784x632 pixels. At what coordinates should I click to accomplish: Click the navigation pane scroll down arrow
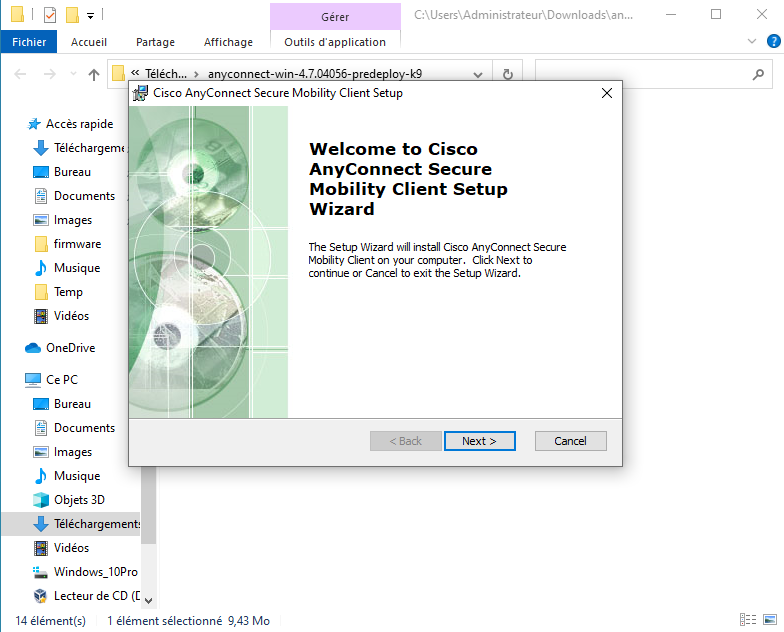(148, 600)
